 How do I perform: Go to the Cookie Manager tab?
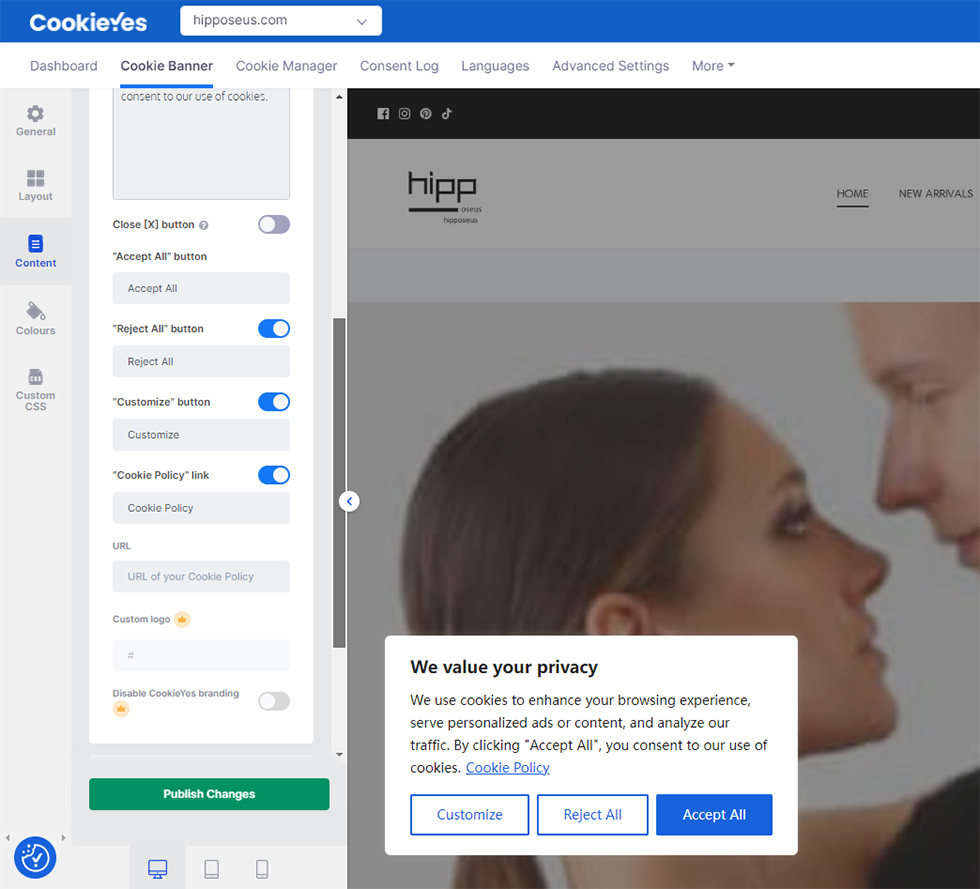[286, 66]
